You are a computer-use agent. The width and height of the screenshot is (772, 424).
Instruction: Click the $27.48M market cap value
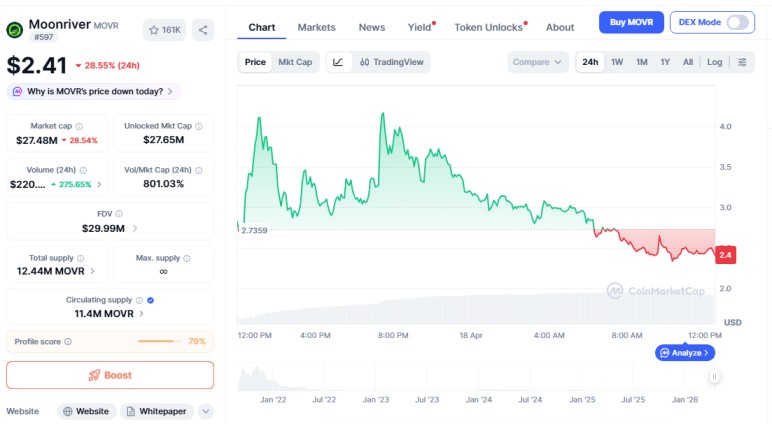pyautogui.click(x=37, y=140)
